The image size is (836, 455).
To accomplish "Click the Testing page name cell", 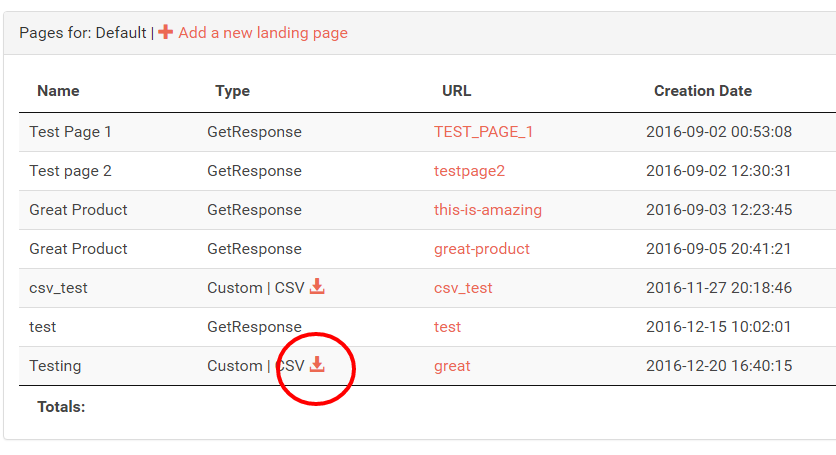I will [x=55, y=366].
